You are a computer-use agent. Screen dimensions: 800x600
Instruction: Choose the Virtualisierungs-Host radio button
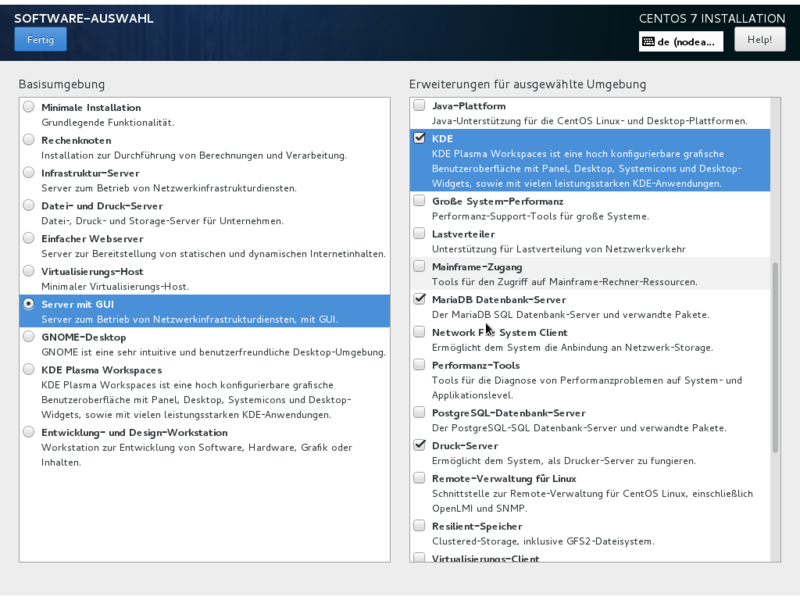pos(29,271)
